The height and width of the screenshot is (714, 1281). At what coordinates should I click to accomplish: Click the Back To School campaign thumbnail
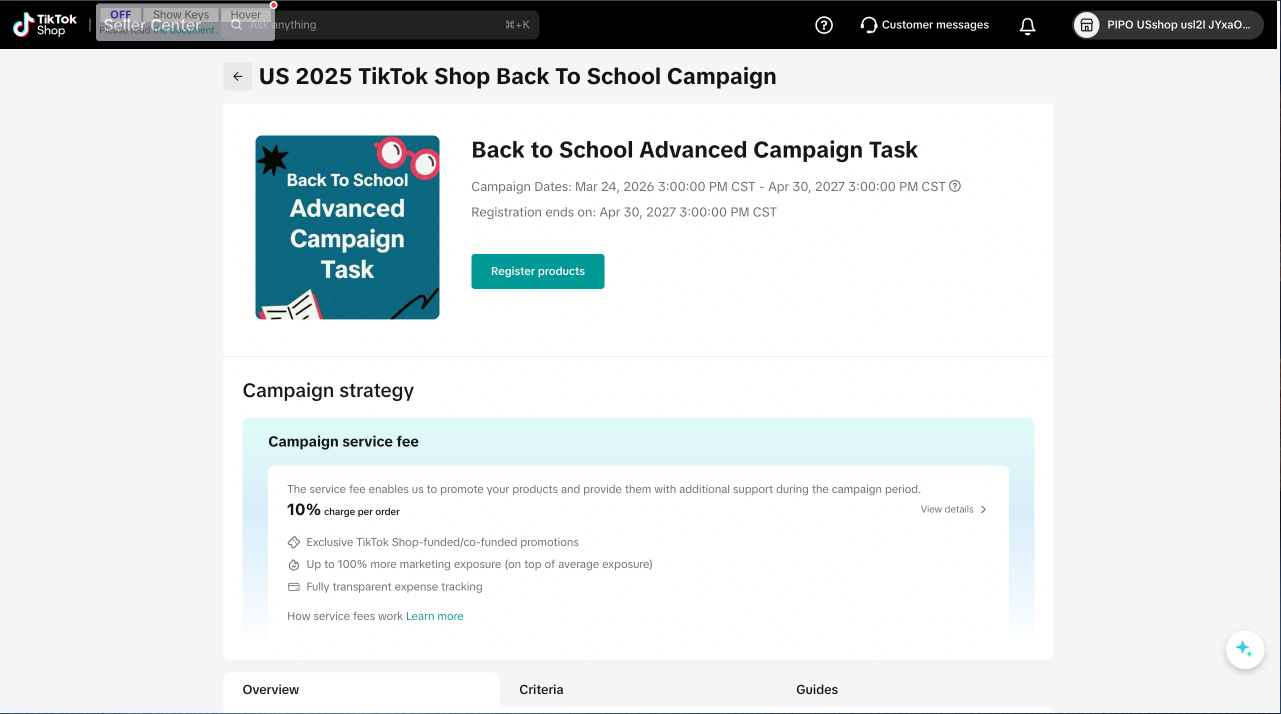click(x=347, y=227)
